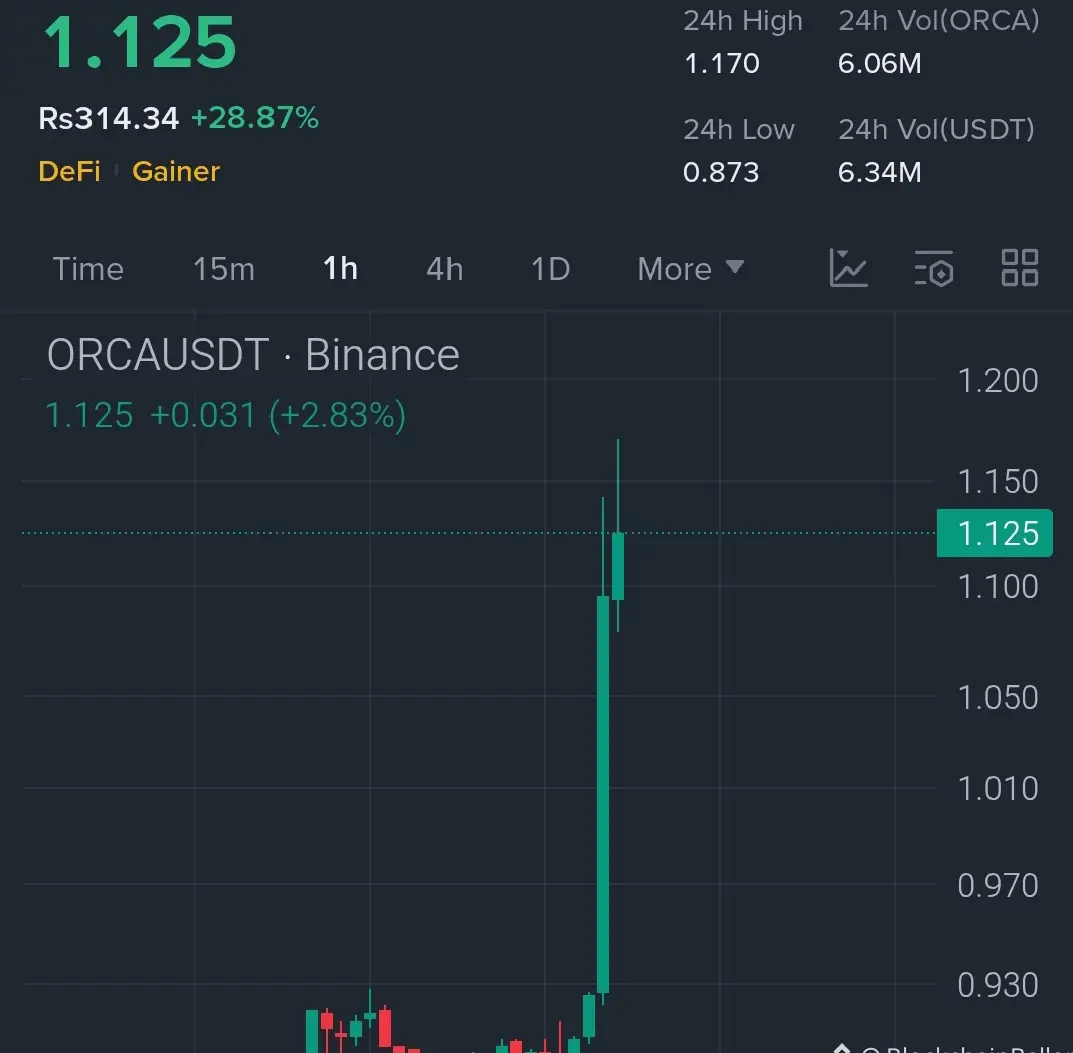This screenshot has height=1053, width=1073.
Task: Tap the 24h High value 1.170
Action: 721,64
